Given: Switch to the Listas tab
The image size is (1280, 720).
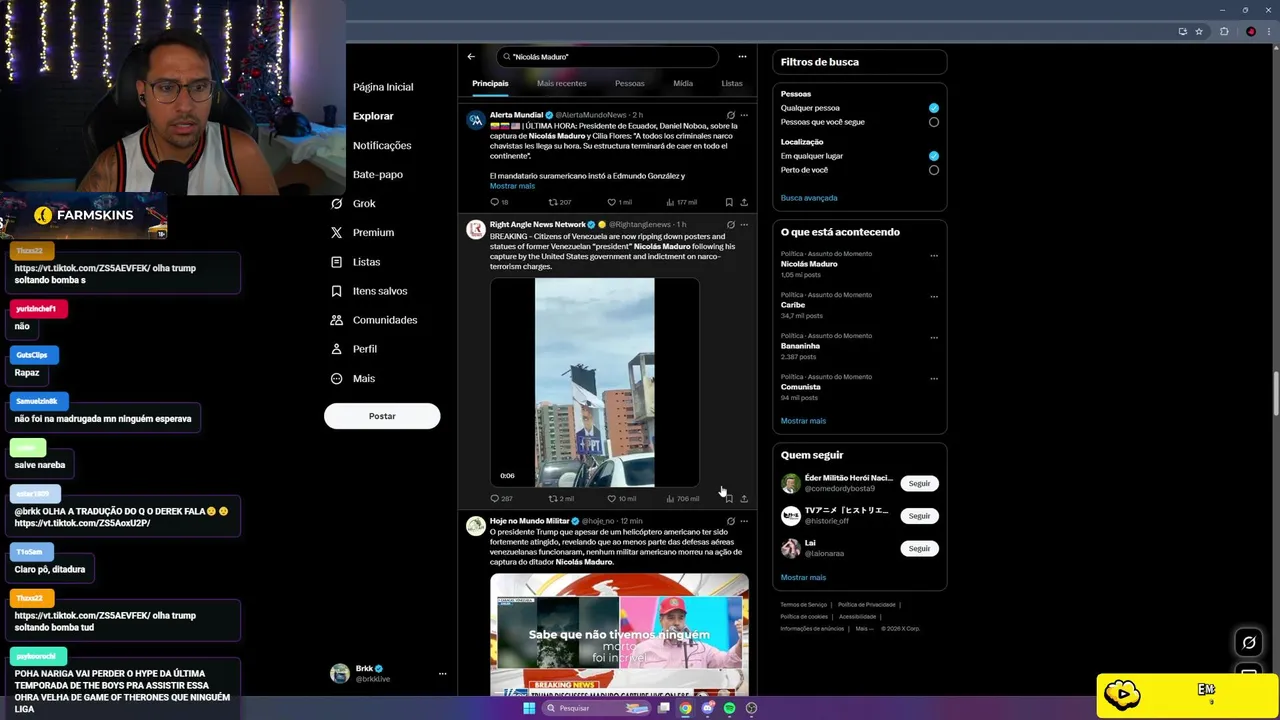Looking at the screenshot, I should (x=732, y=83).
